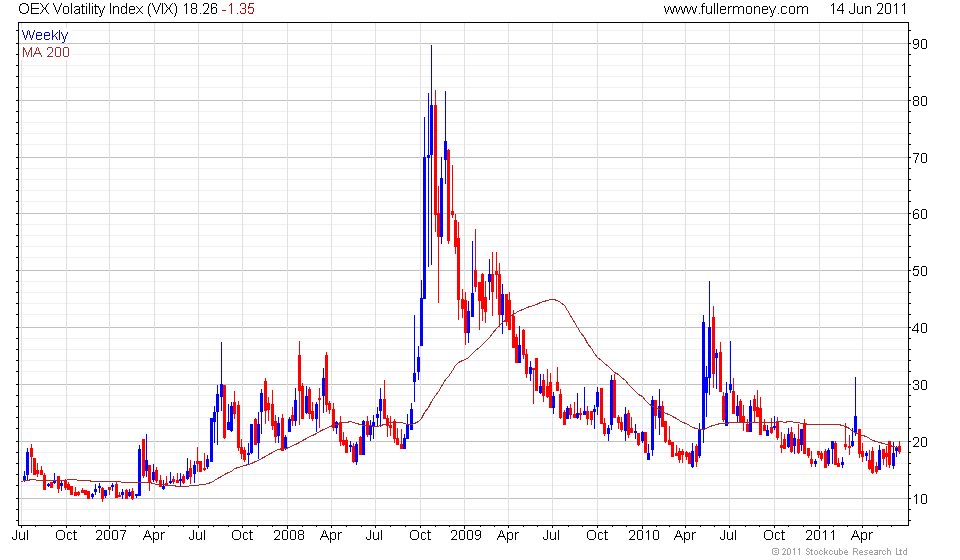Click the 90 value on price axis
960x560 pixels.
[920, 44]
